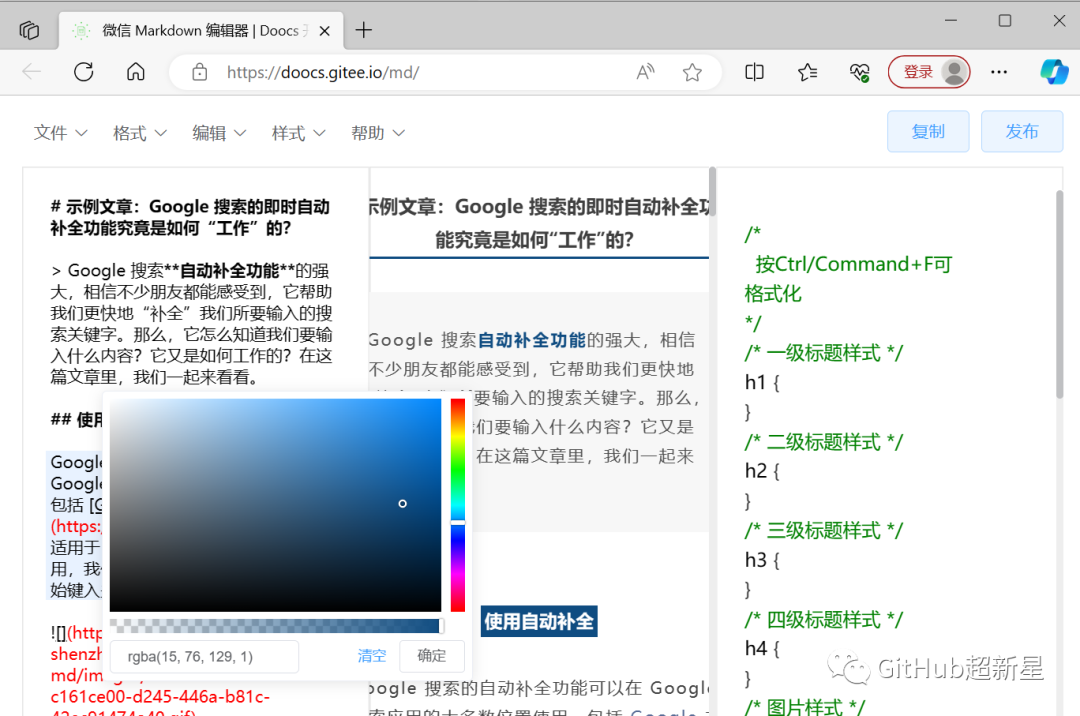
Task: Click the rgba color value input field
Action: pyautogui.click(x=204, y=657)
